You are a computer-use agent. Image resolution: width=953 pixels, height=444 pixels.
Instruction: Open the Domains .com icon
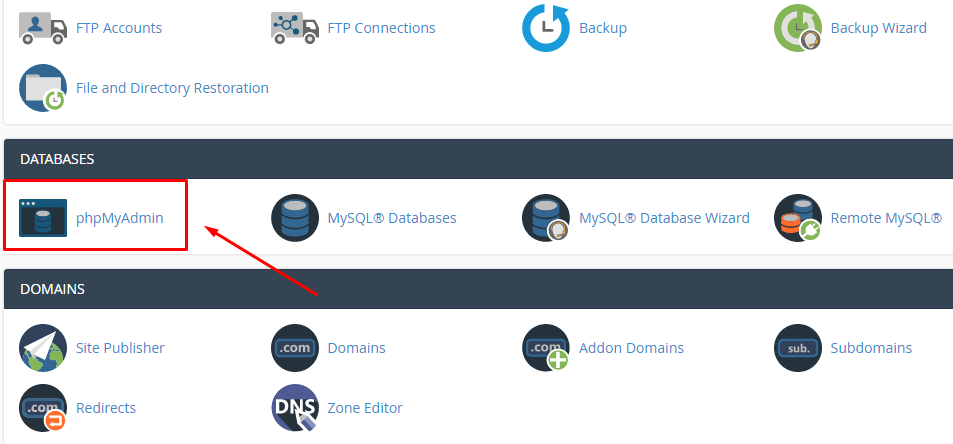click(x=295, y=348)
